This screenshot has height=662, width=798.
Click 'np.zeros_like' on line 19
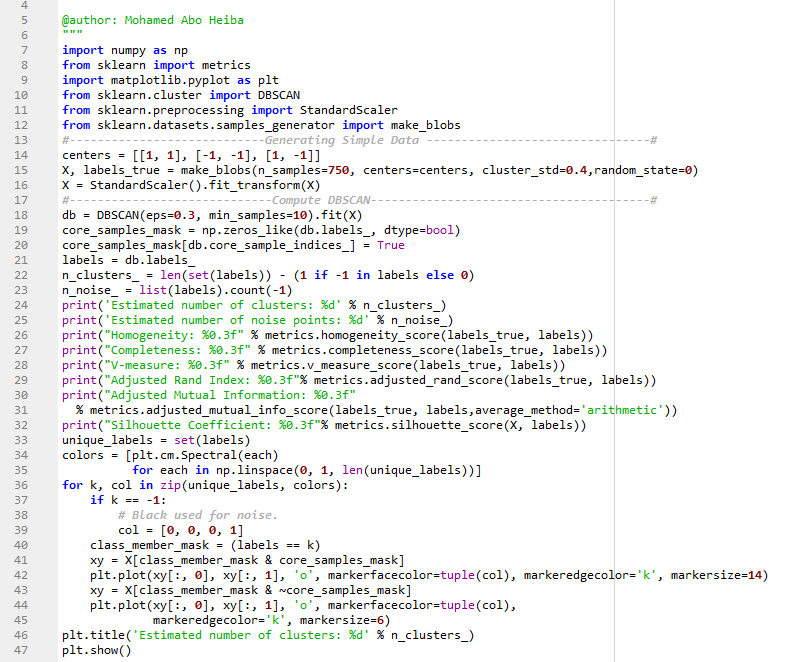pos(247,231)
